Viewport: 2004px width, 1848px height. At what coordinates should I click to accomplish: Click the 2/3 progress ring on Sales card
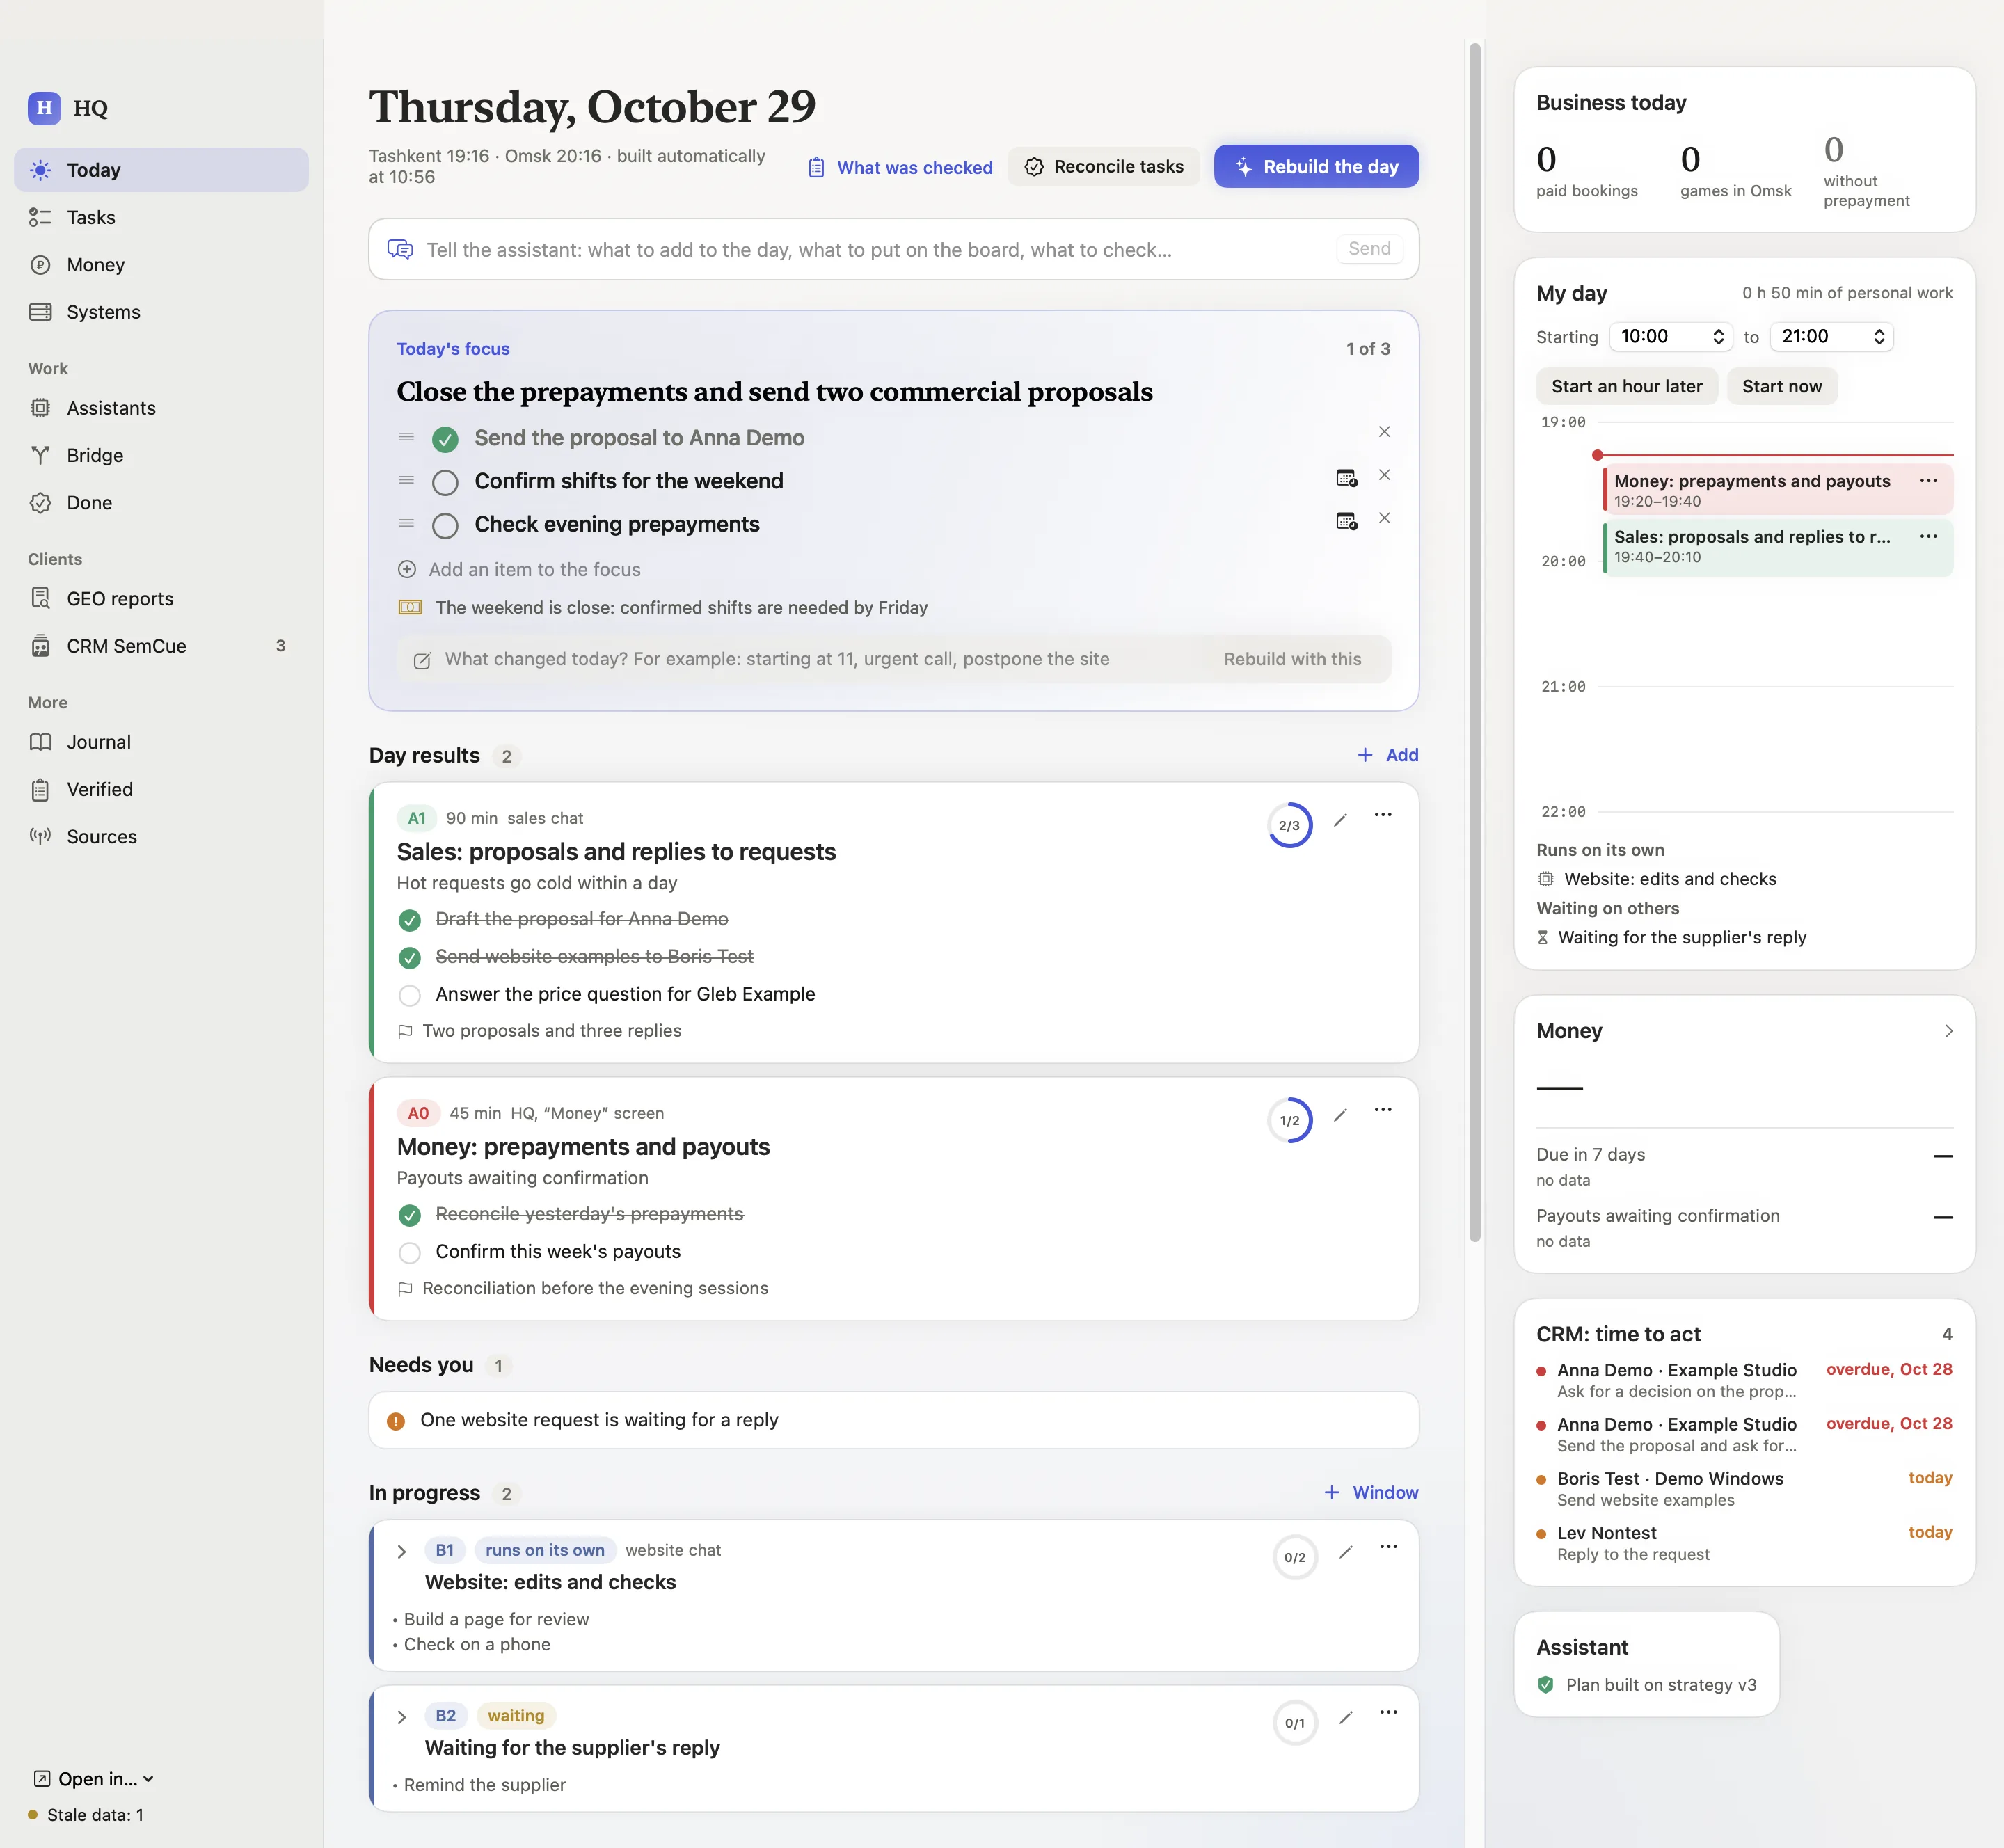pos(1290,826)
